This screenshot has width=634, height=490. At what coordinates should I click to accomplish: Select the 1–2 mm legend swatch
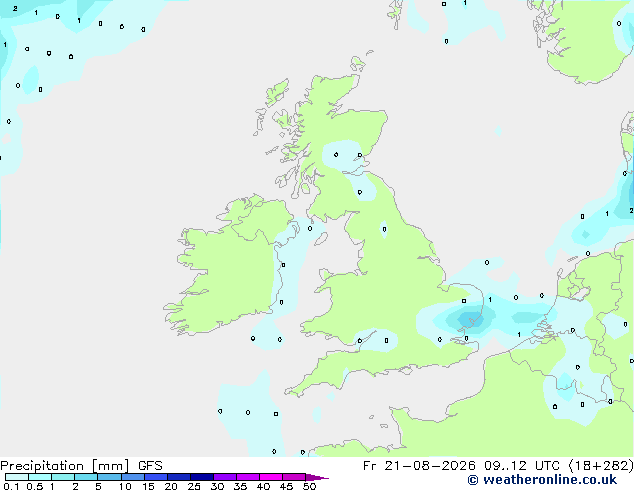pyautogui.click(x=63, y=477)
